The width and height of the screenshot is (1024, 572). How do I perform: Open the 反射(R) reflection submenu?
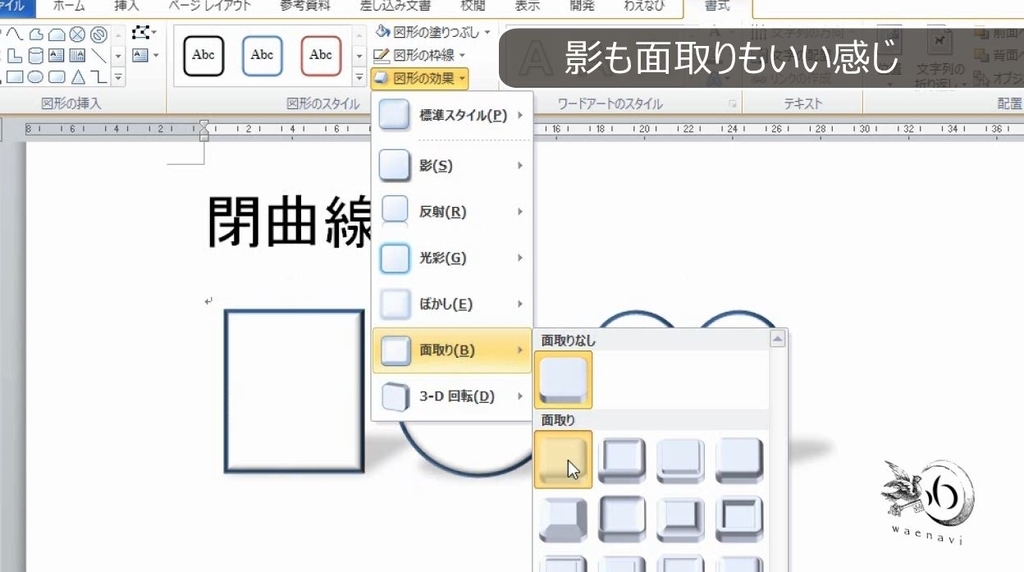451,212
